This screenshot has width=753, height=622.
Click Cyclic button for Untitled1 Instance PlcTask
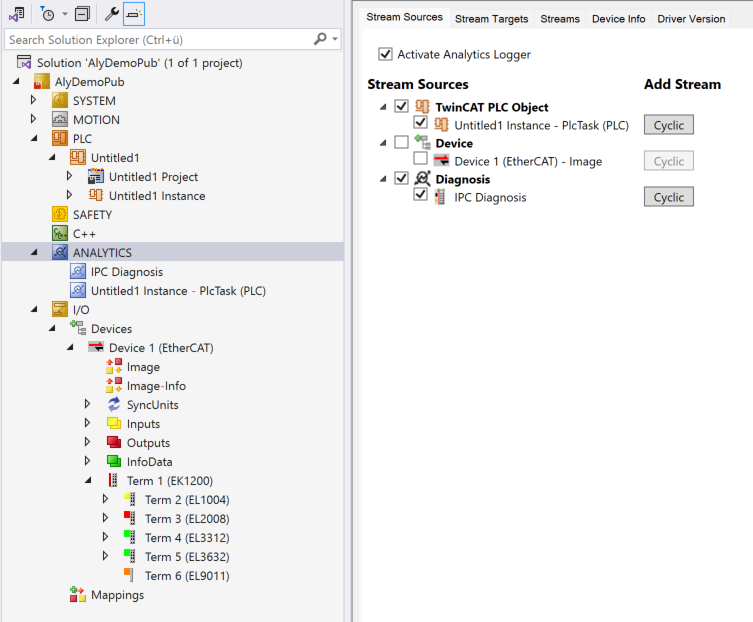(668, 125)
